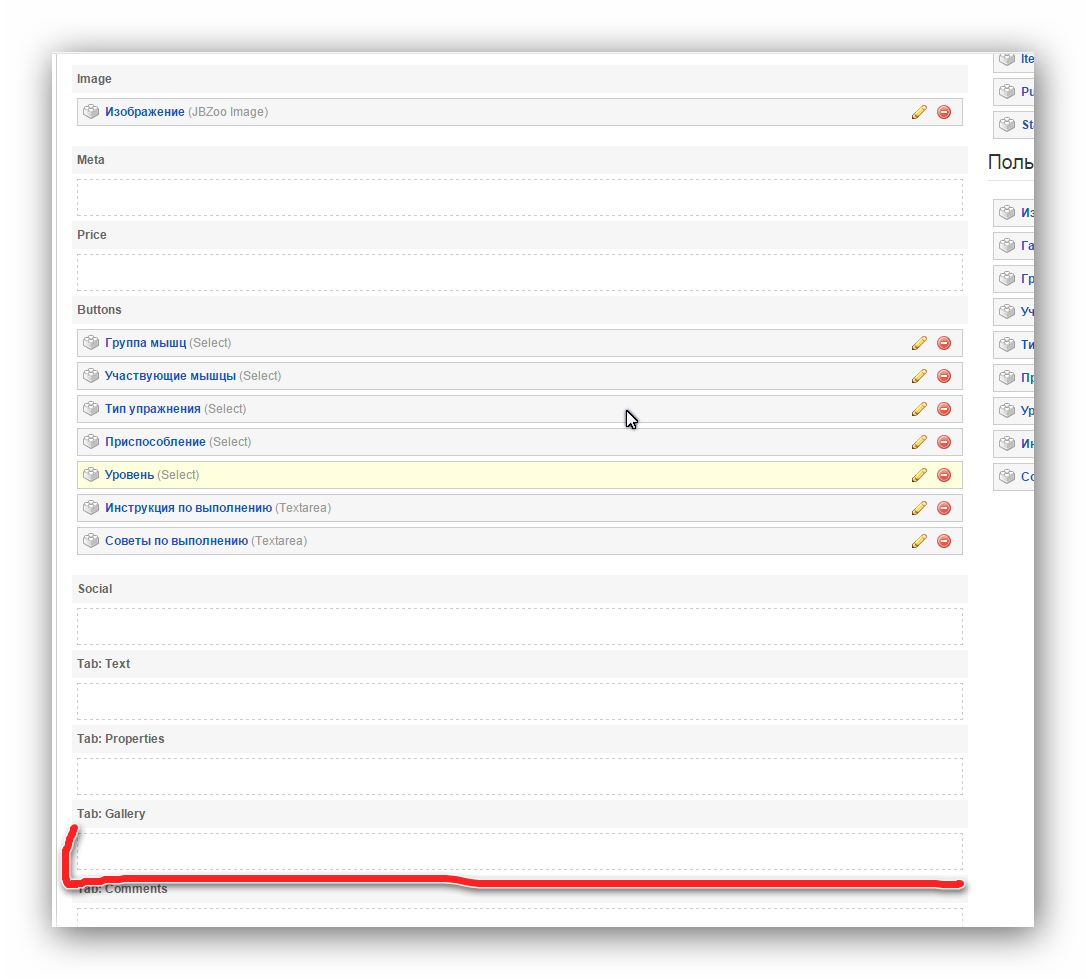Delete the Приспособление element

pos(943,442)
